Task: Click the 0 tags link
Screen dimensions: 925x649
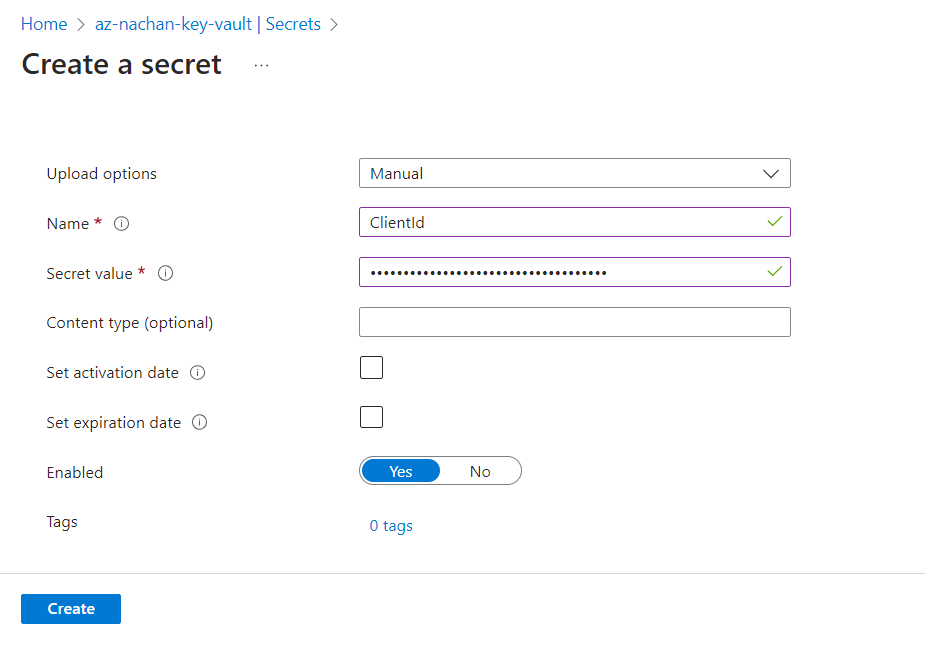Action: point(391,526)
